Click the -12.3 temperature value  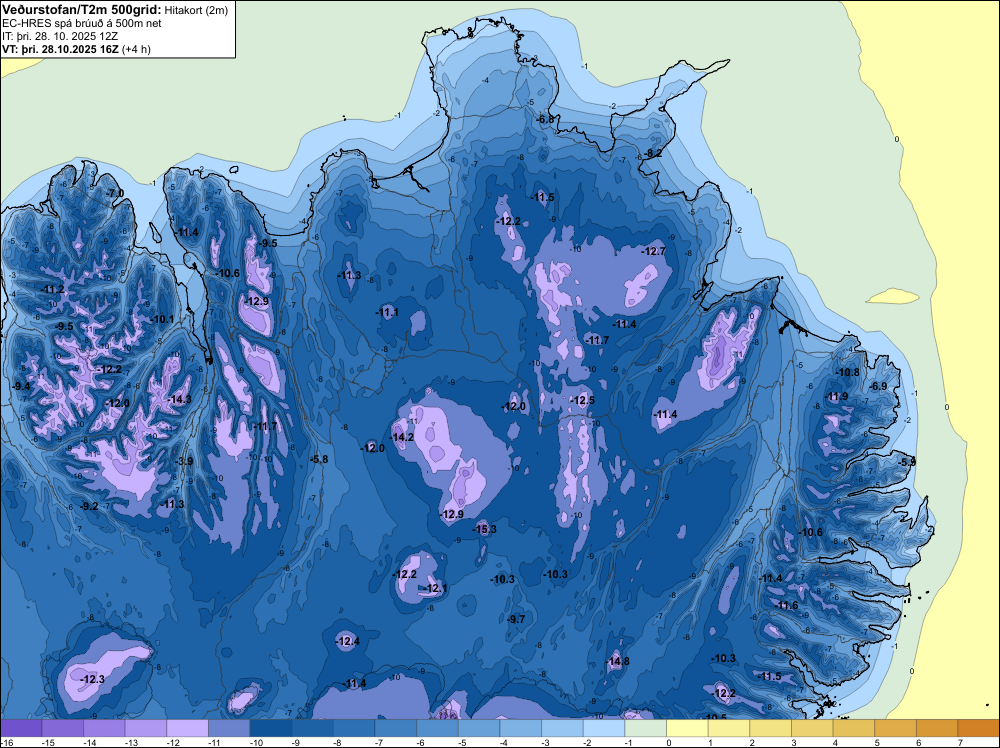coord(93,679)
